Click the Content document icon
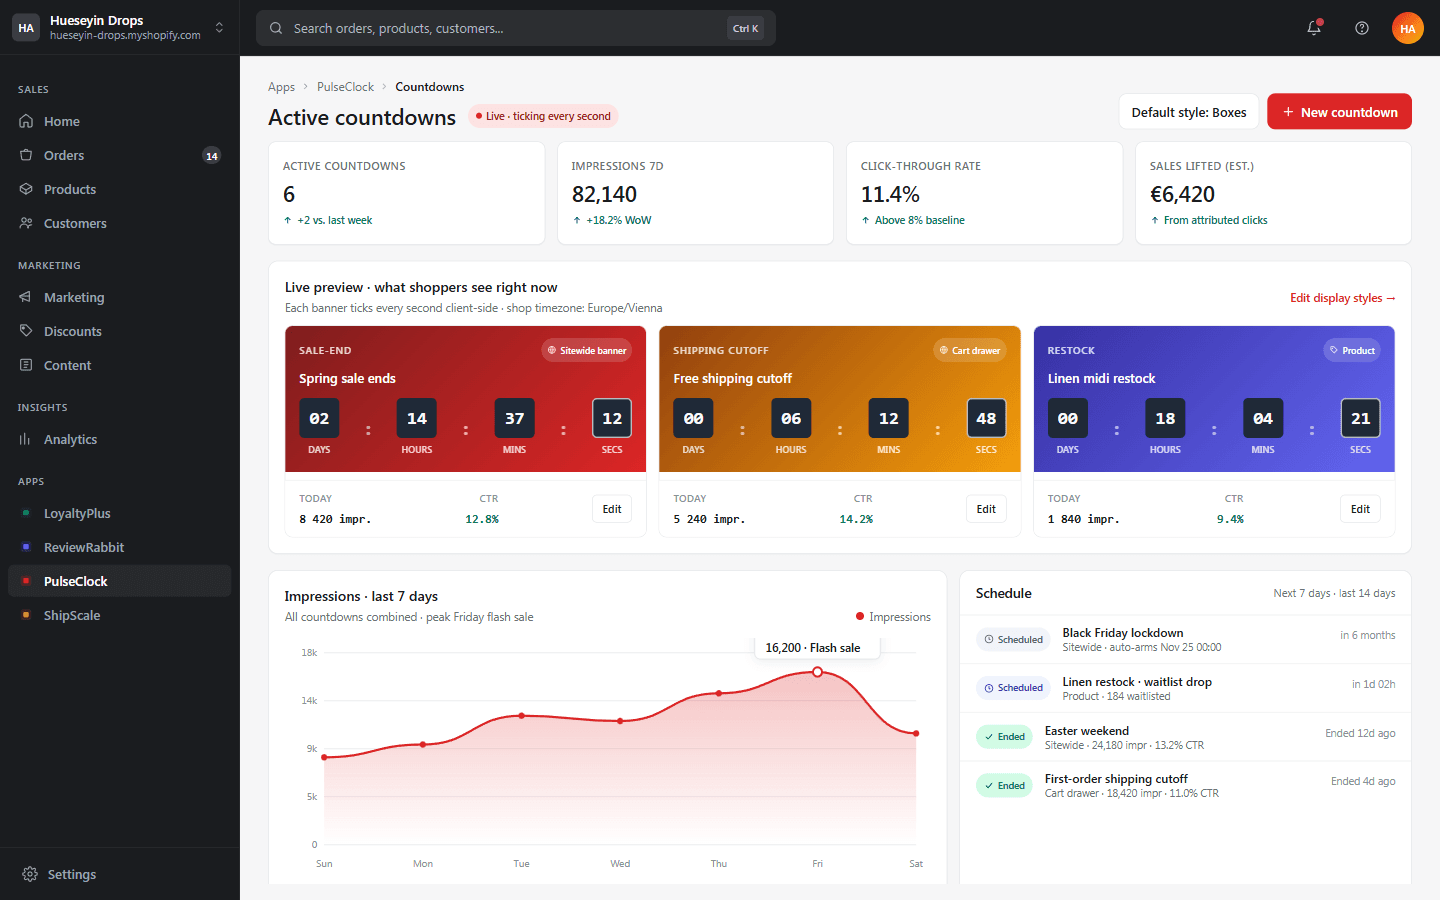1440x900 pixels. pyautogui.click(x=26, y=365)
